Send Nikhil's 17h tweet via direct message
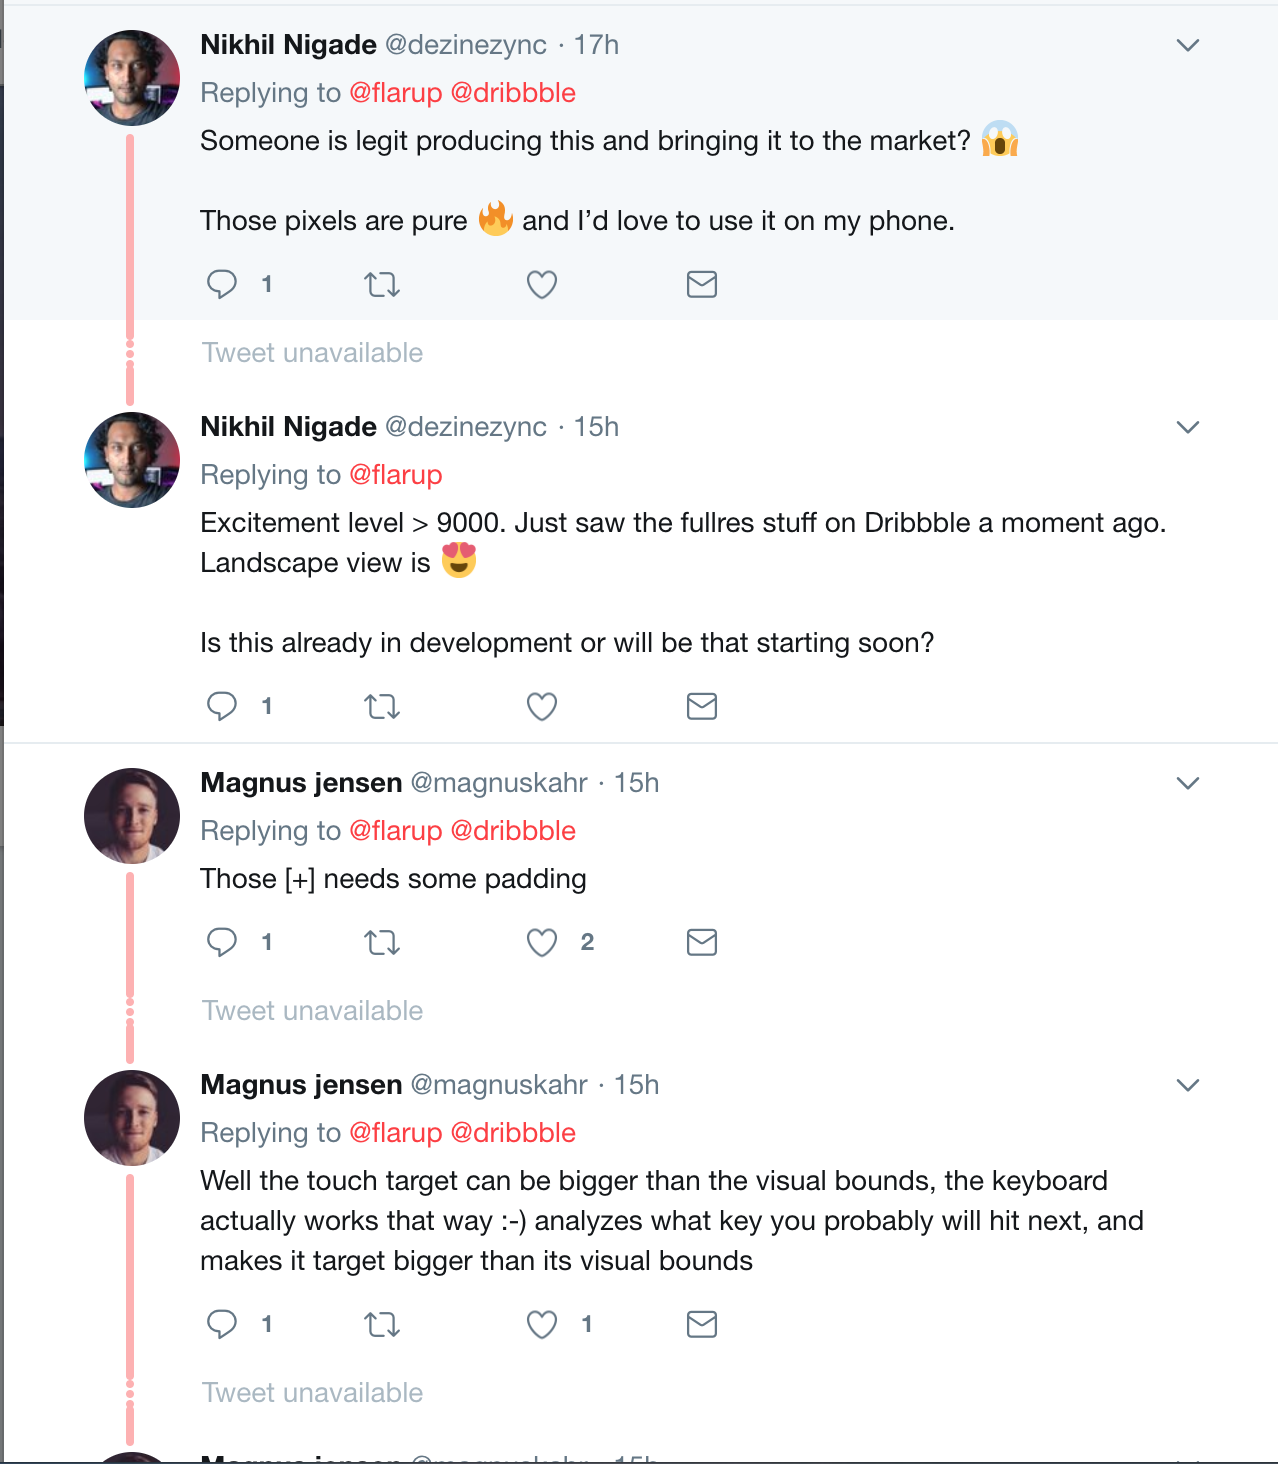This screenshot has height=1464, width=1278. [x=702, y=285]
